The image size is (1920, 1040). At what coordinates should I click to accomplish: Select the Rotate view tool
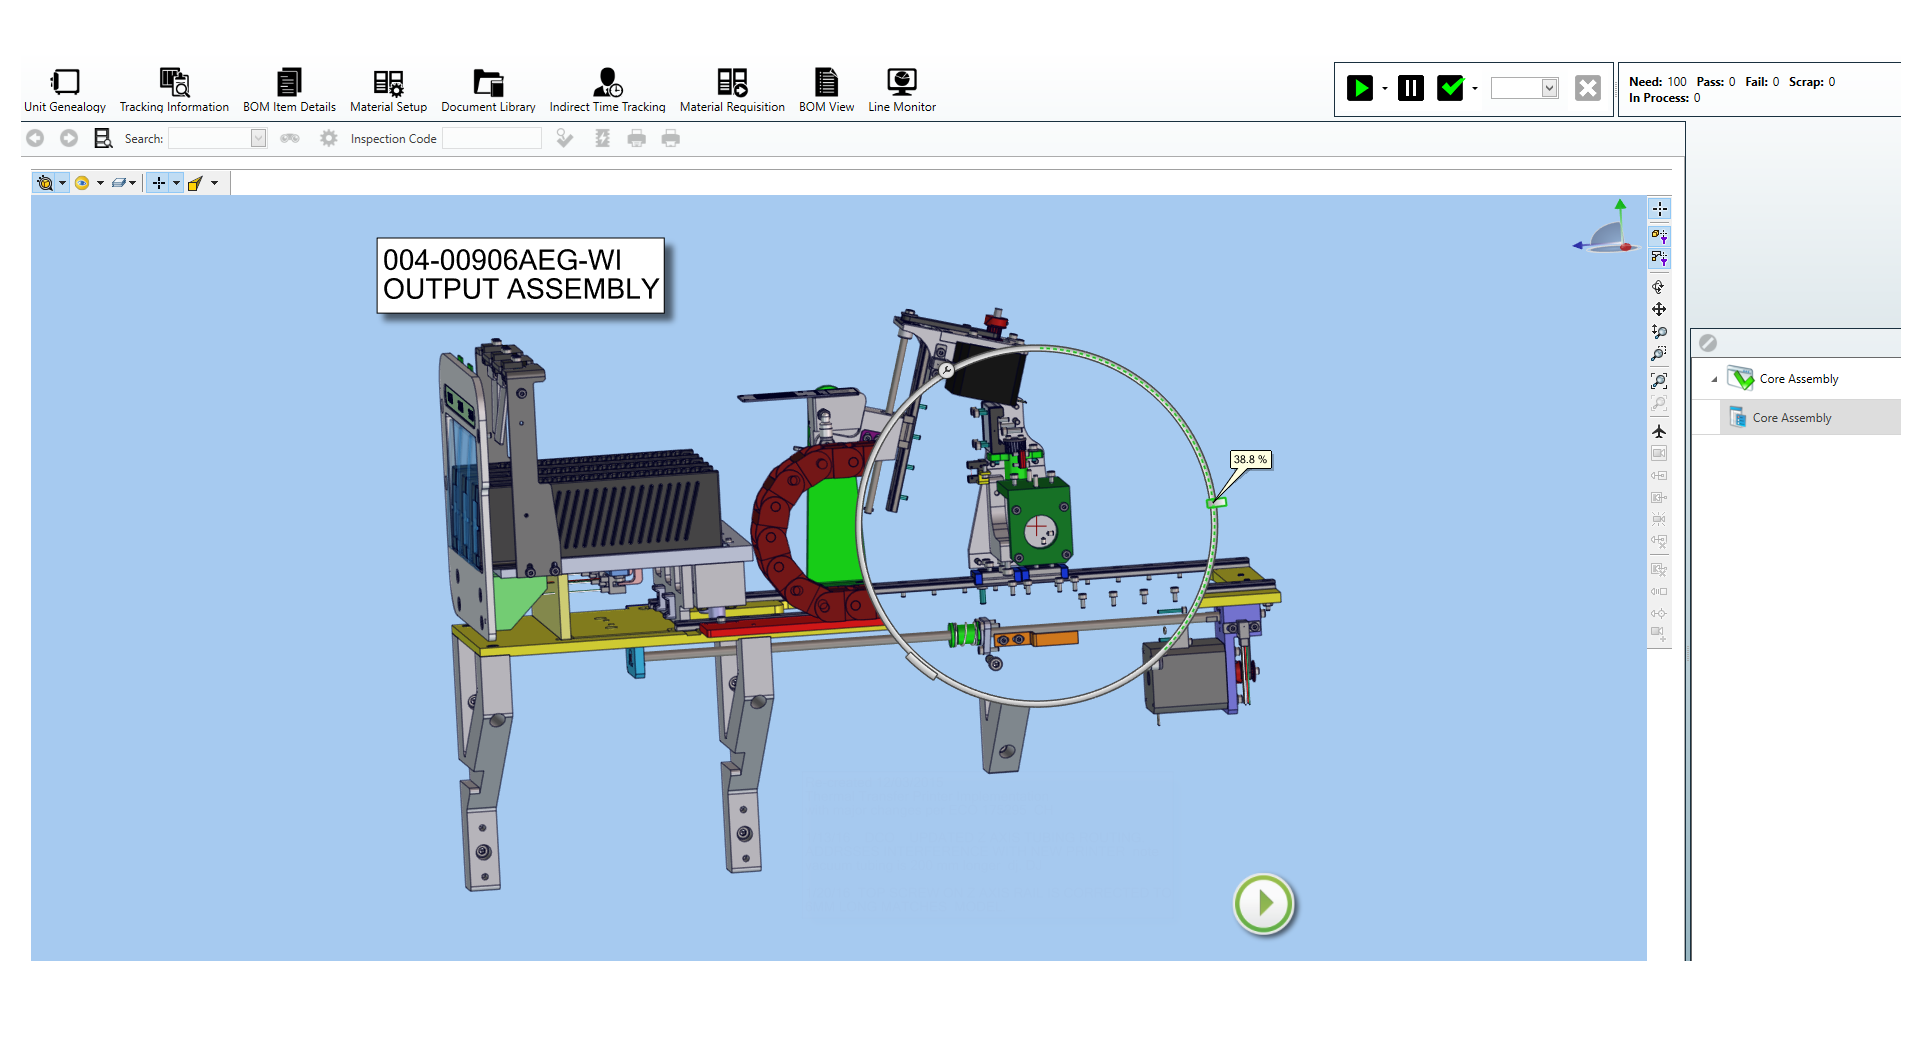pyautogui.click(x=1659, y=287)
